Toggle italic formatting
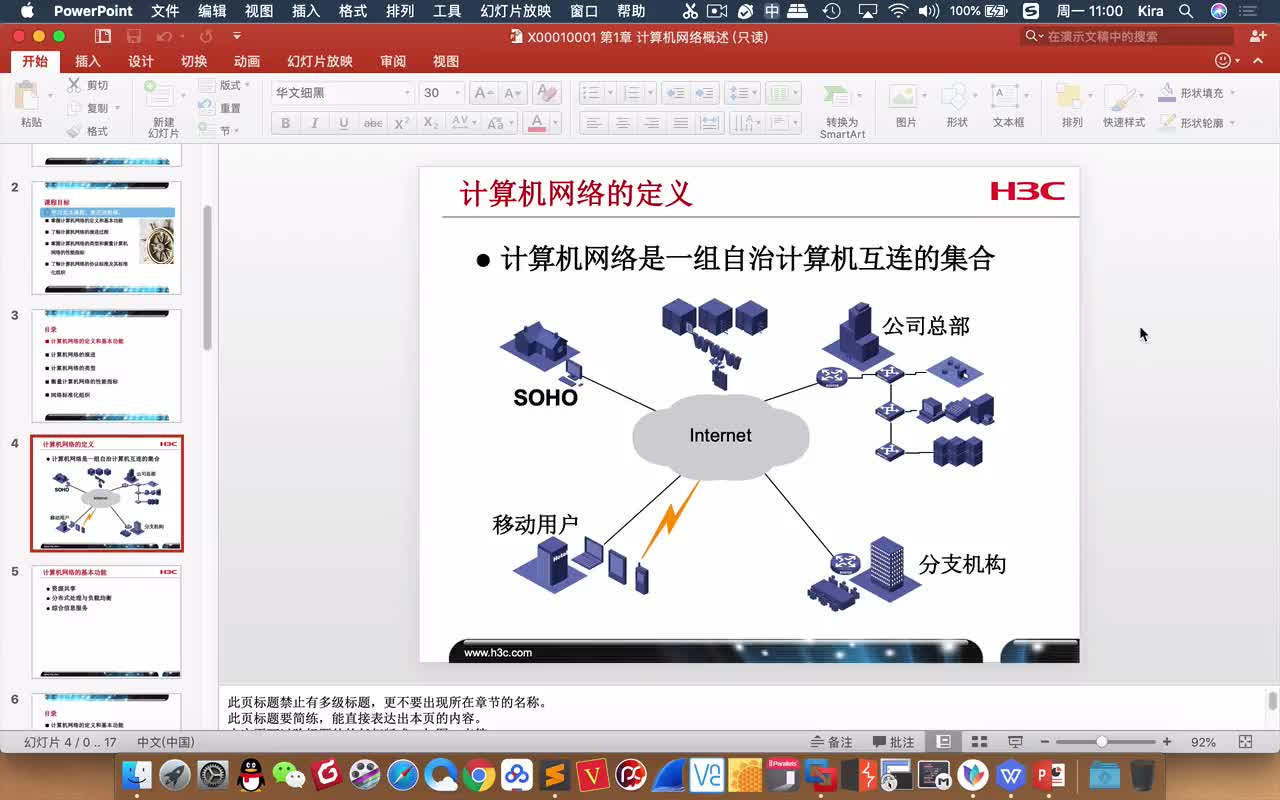This screenshot has width=1280, height=800. [314, 123]
